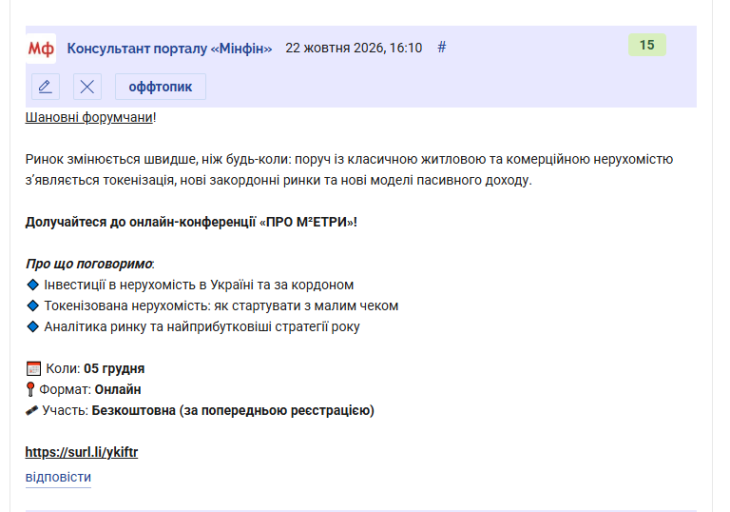Mark post as оффтопик
Viewport: 730px width, 512px height.
click(160, 87)
